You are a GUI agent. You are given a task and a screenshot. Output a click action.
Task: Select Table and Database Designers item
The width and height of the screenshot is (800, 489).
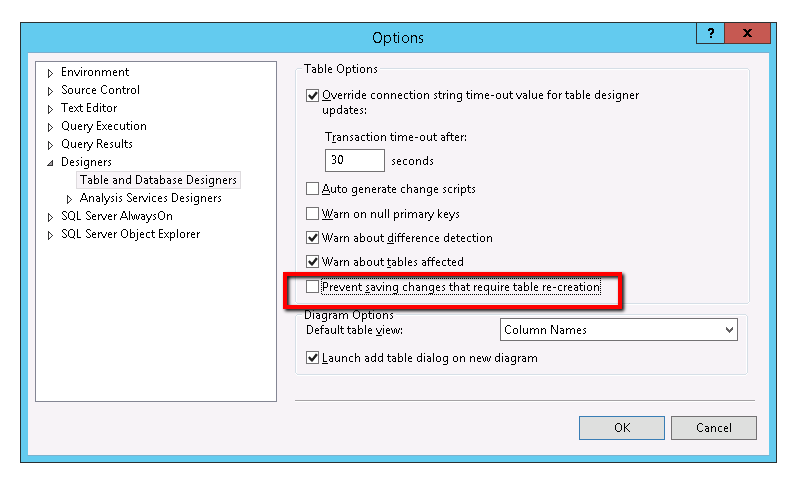[x=158, y=180]
